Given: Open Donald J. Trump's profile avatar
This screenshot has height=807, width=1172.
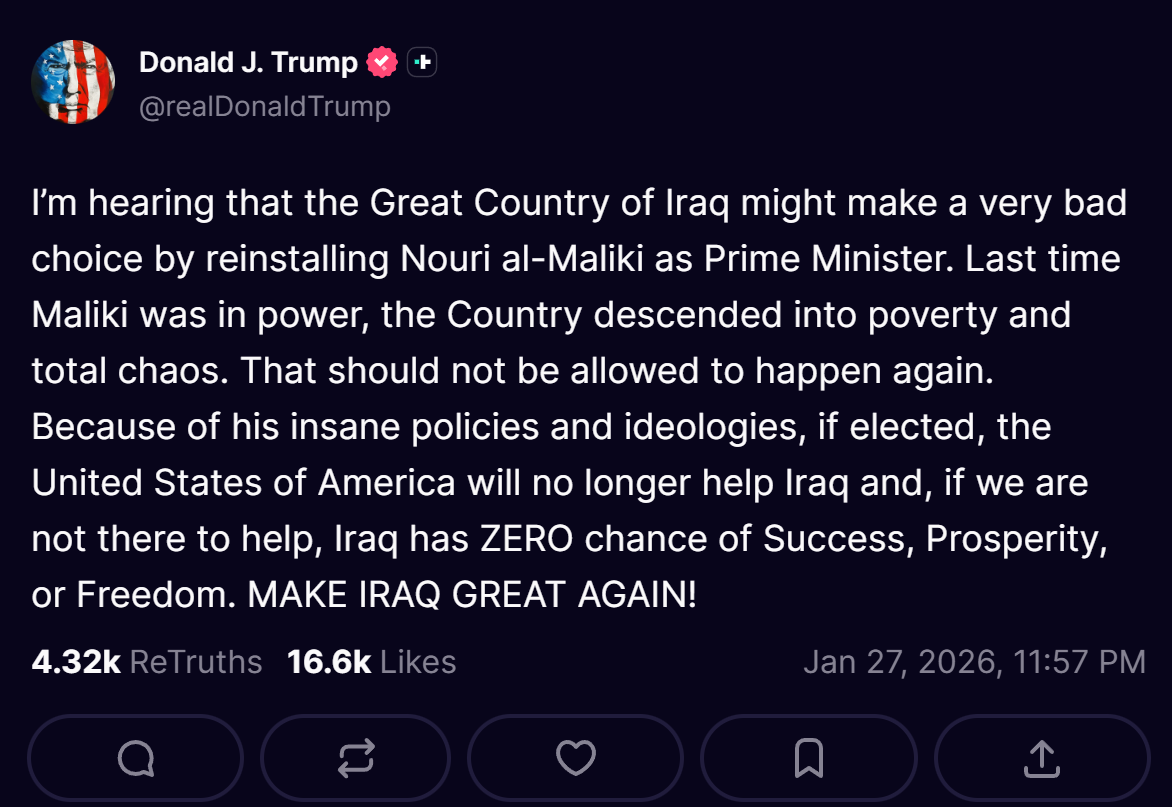Looking at the screenshot, I should click(72, 80).
